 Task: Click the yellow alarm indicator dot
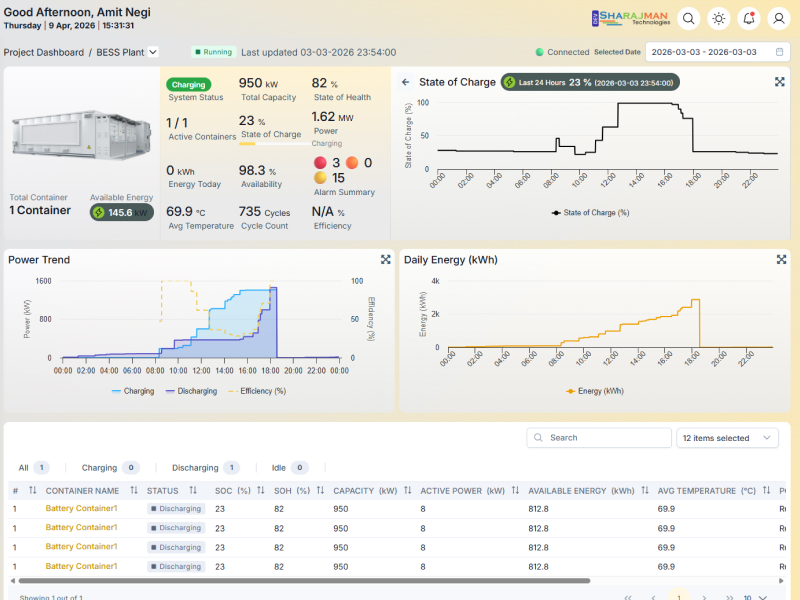coord(320,178)
